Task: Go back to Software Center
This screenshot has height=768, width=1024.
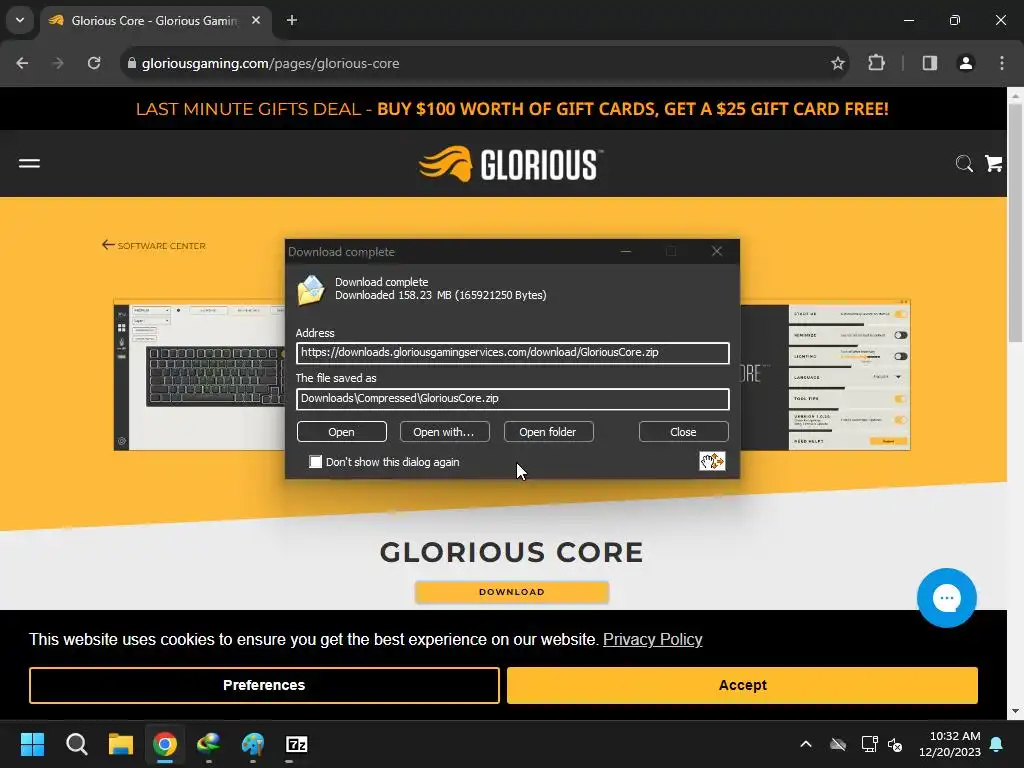Action: pyautogui.click(x=154, y=246)
